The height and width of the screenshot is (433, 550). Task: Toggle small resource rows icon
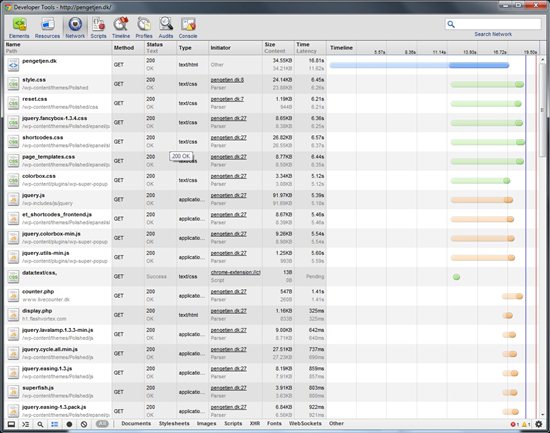(55, 424)
